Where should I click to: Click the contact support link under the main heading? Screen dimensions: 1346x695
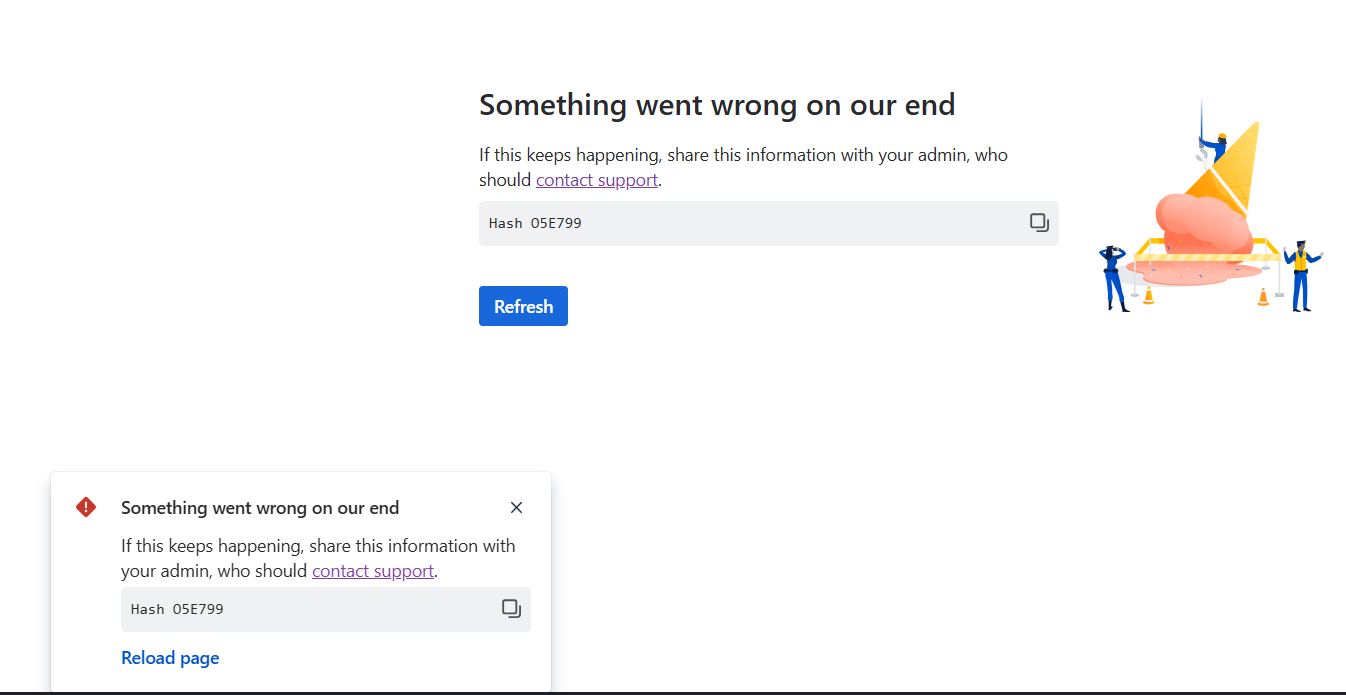click(596, 179)
